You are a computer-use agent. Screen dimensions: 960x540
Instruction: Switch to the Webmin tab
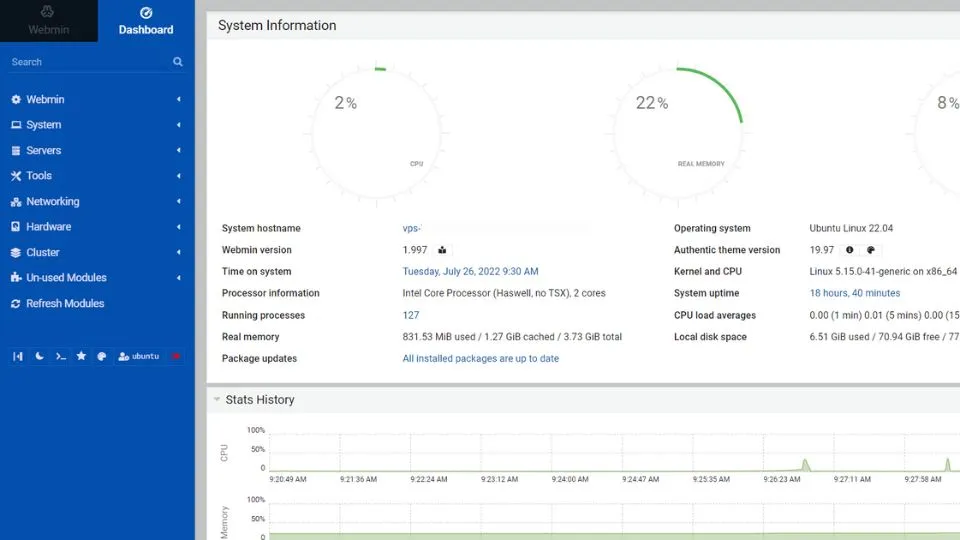48,21
